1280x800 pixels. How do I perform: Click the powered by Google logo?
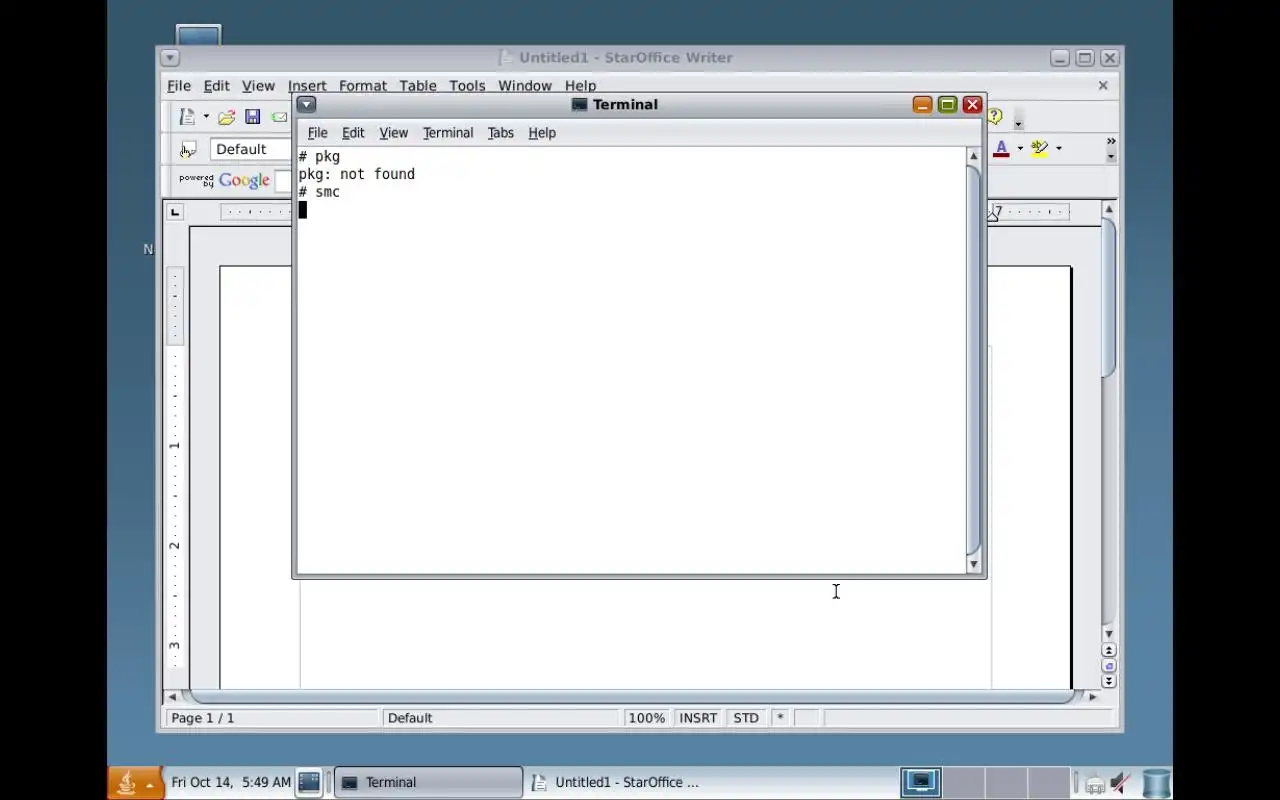click(224, 181)
